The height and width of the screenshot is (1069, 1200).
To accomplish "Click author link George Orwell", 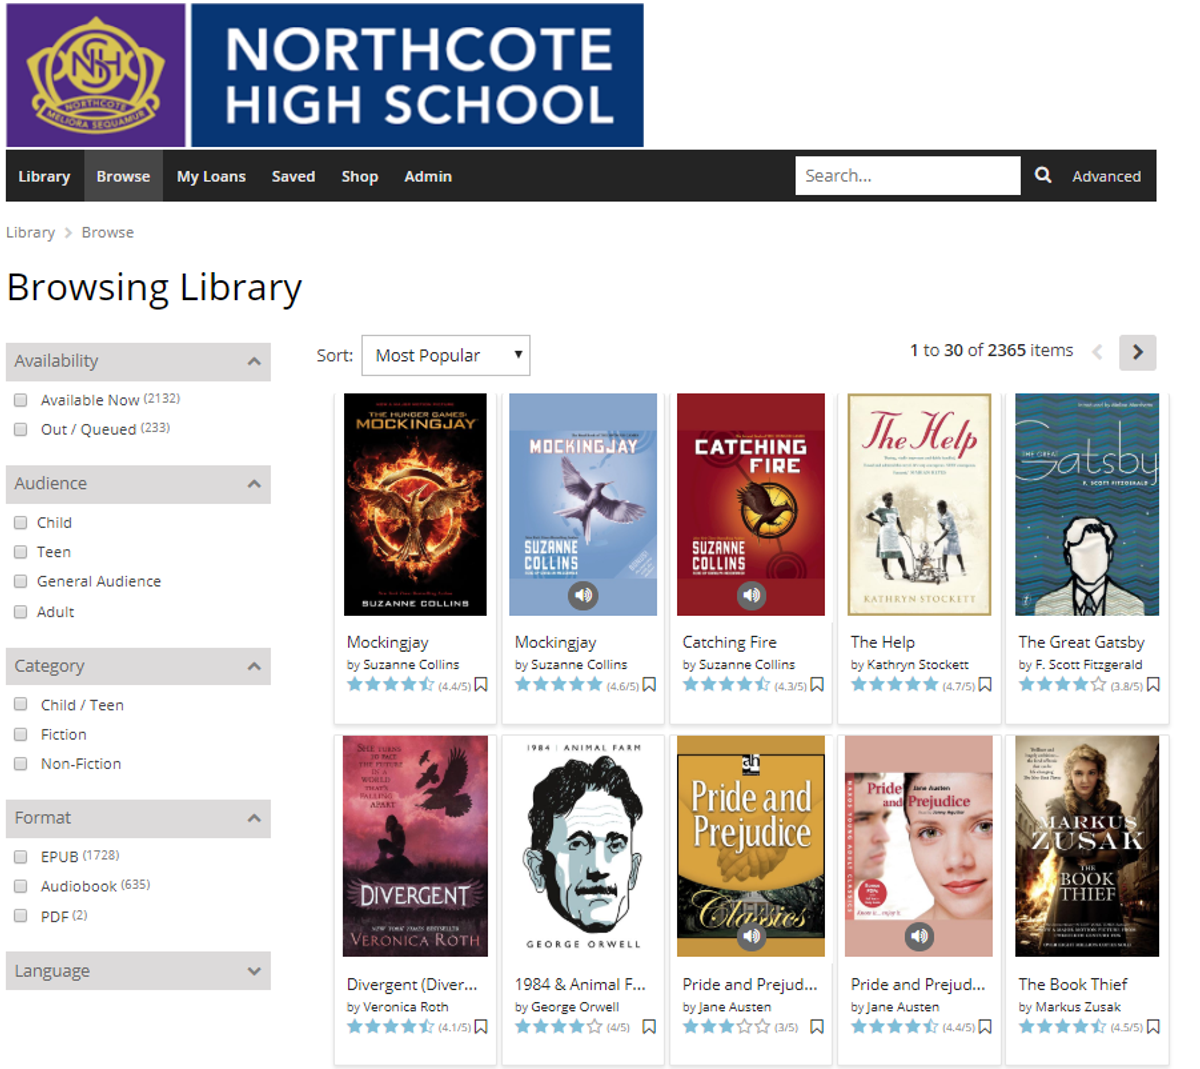I will click(575, 1007).
